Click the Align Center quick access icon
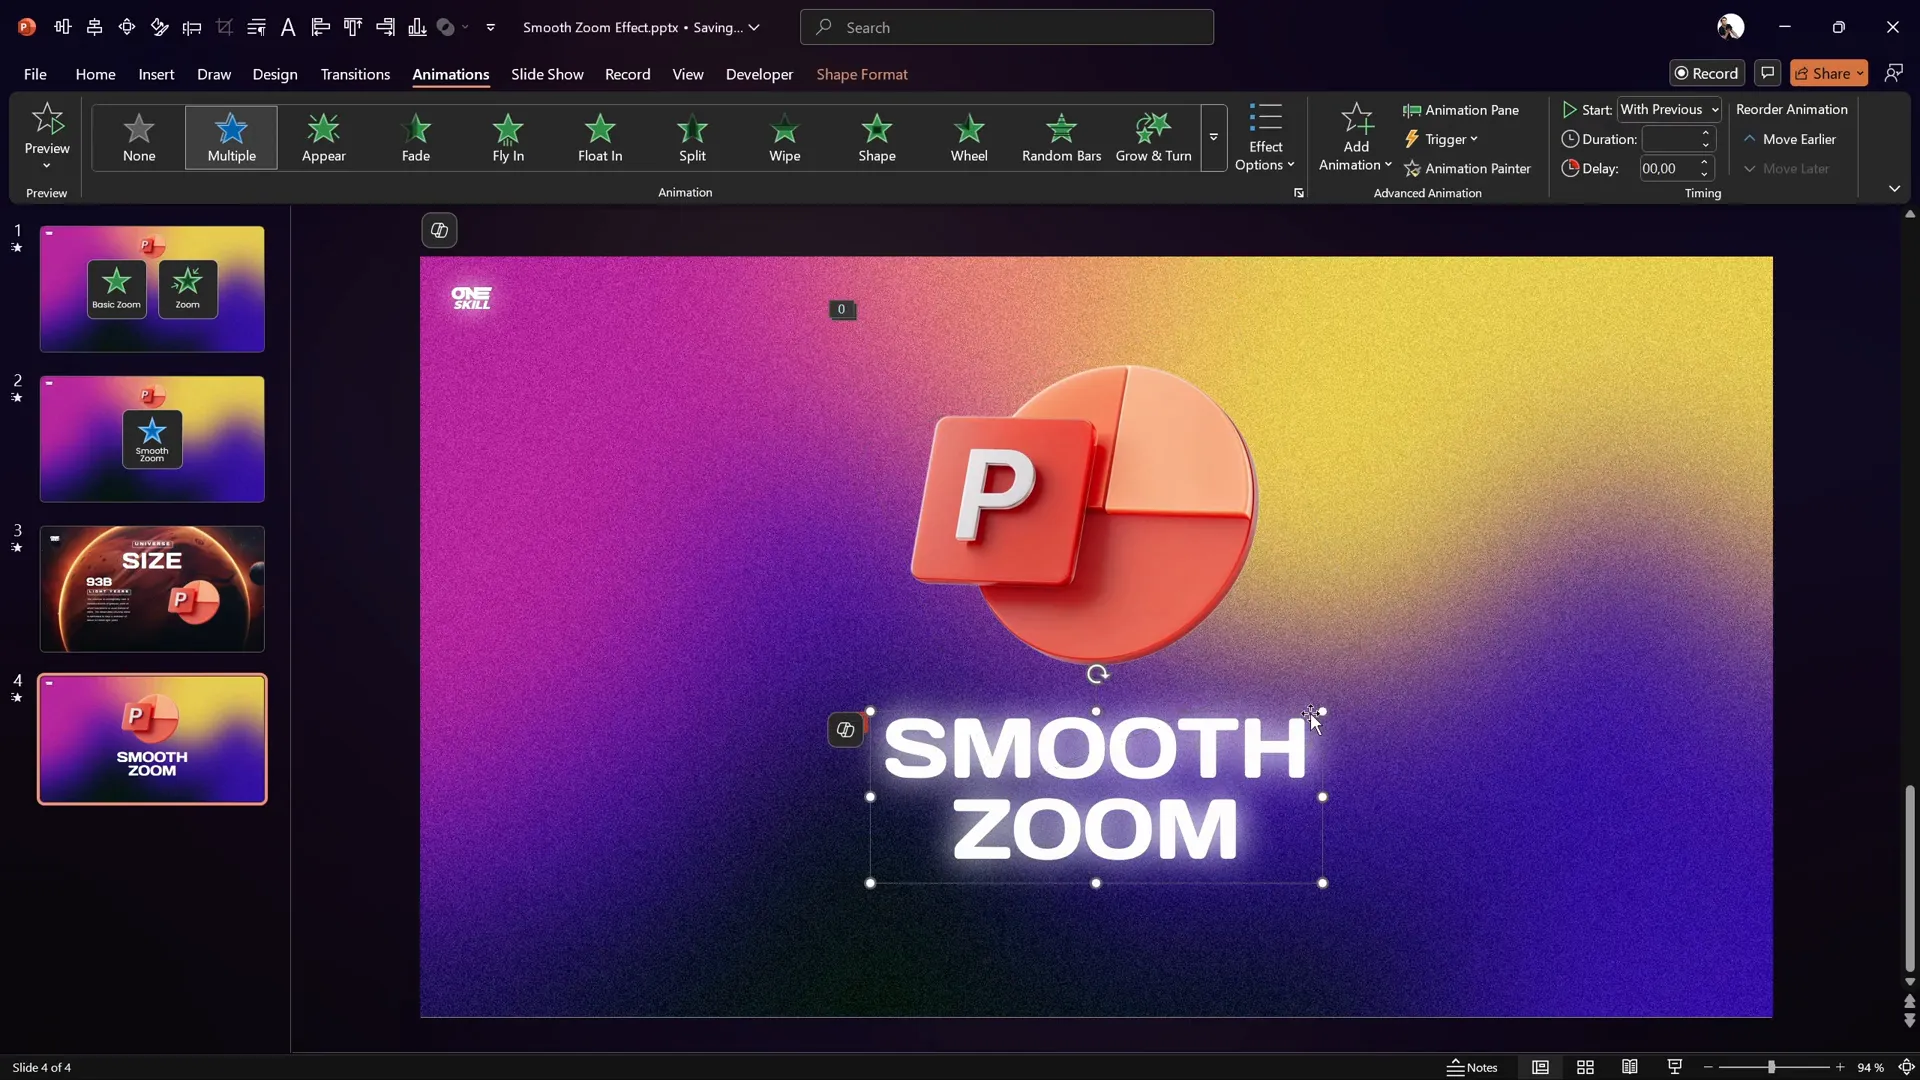Viewport: 1920px width, 1080px height. (95, 27)
